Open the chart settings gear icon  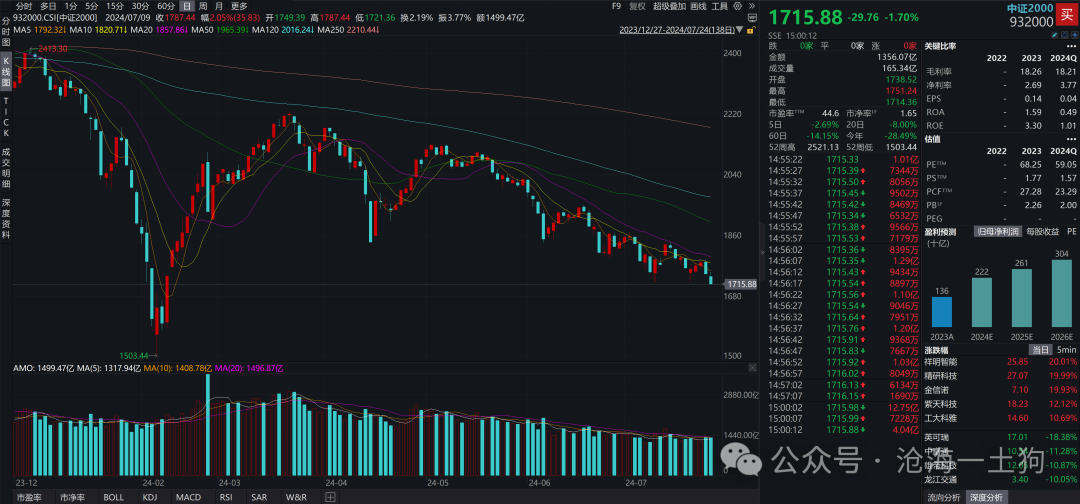click(738, 6)
